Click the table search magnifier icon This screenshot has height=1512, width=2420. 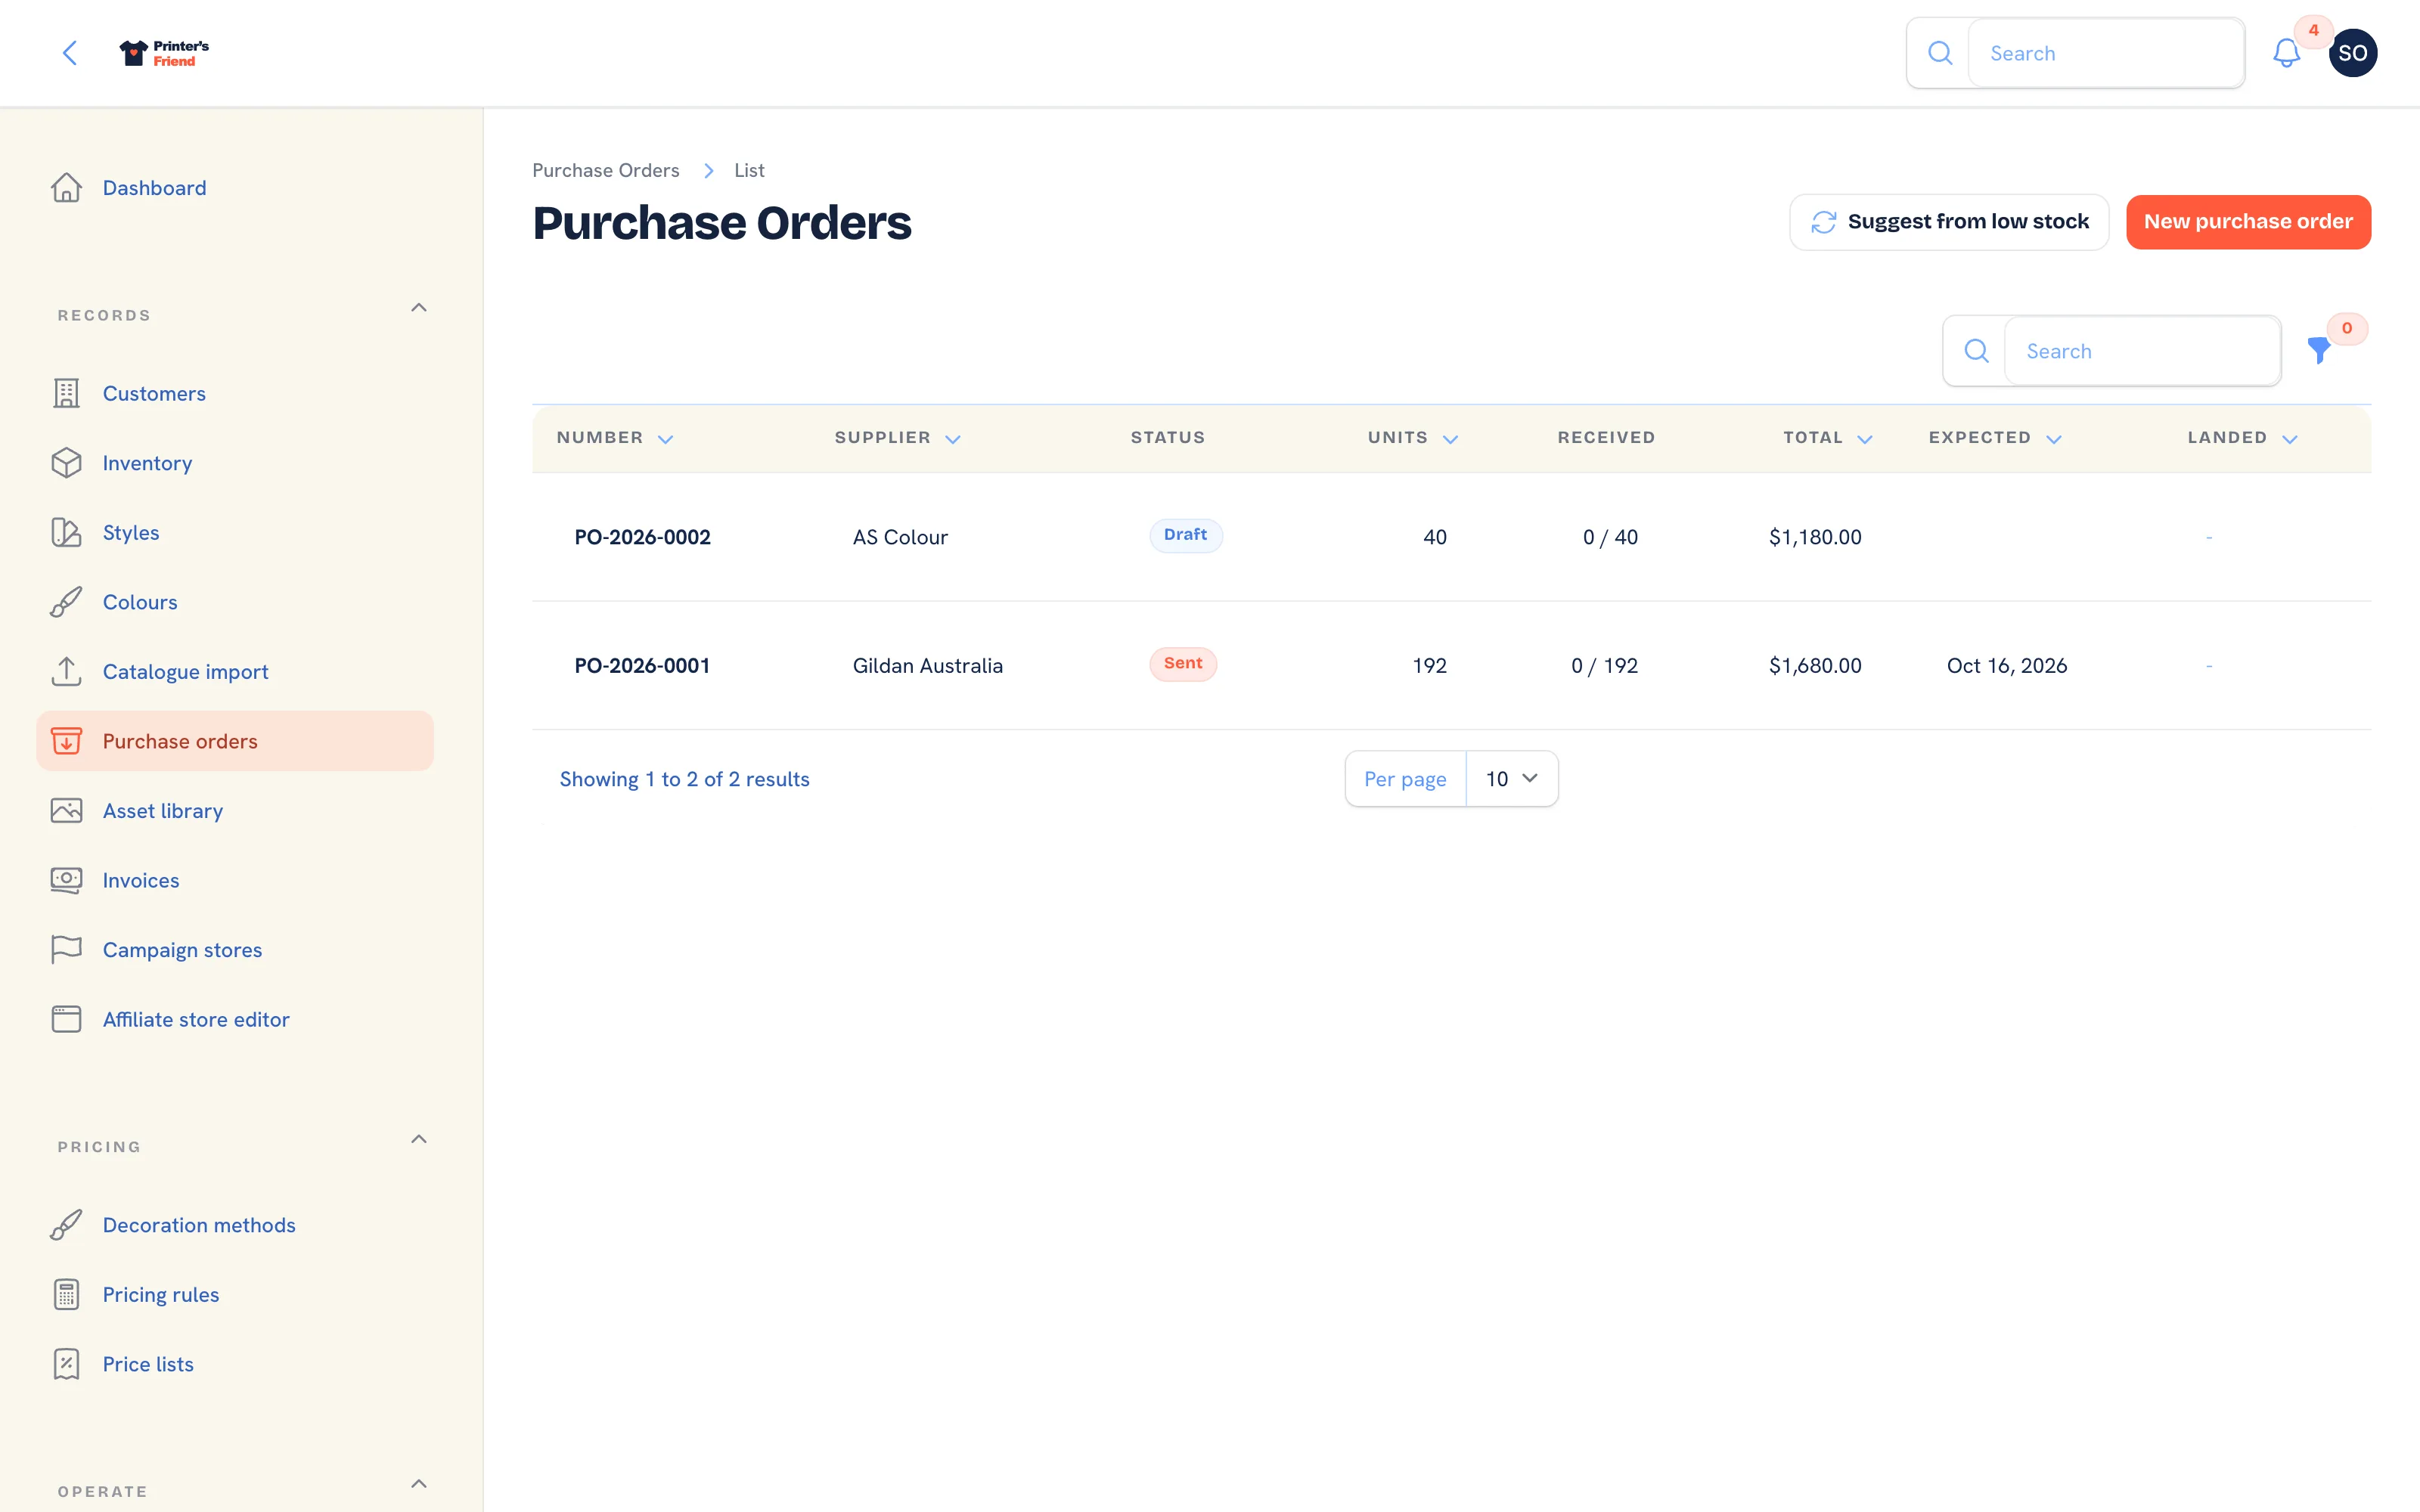[x=1975, y=351]
